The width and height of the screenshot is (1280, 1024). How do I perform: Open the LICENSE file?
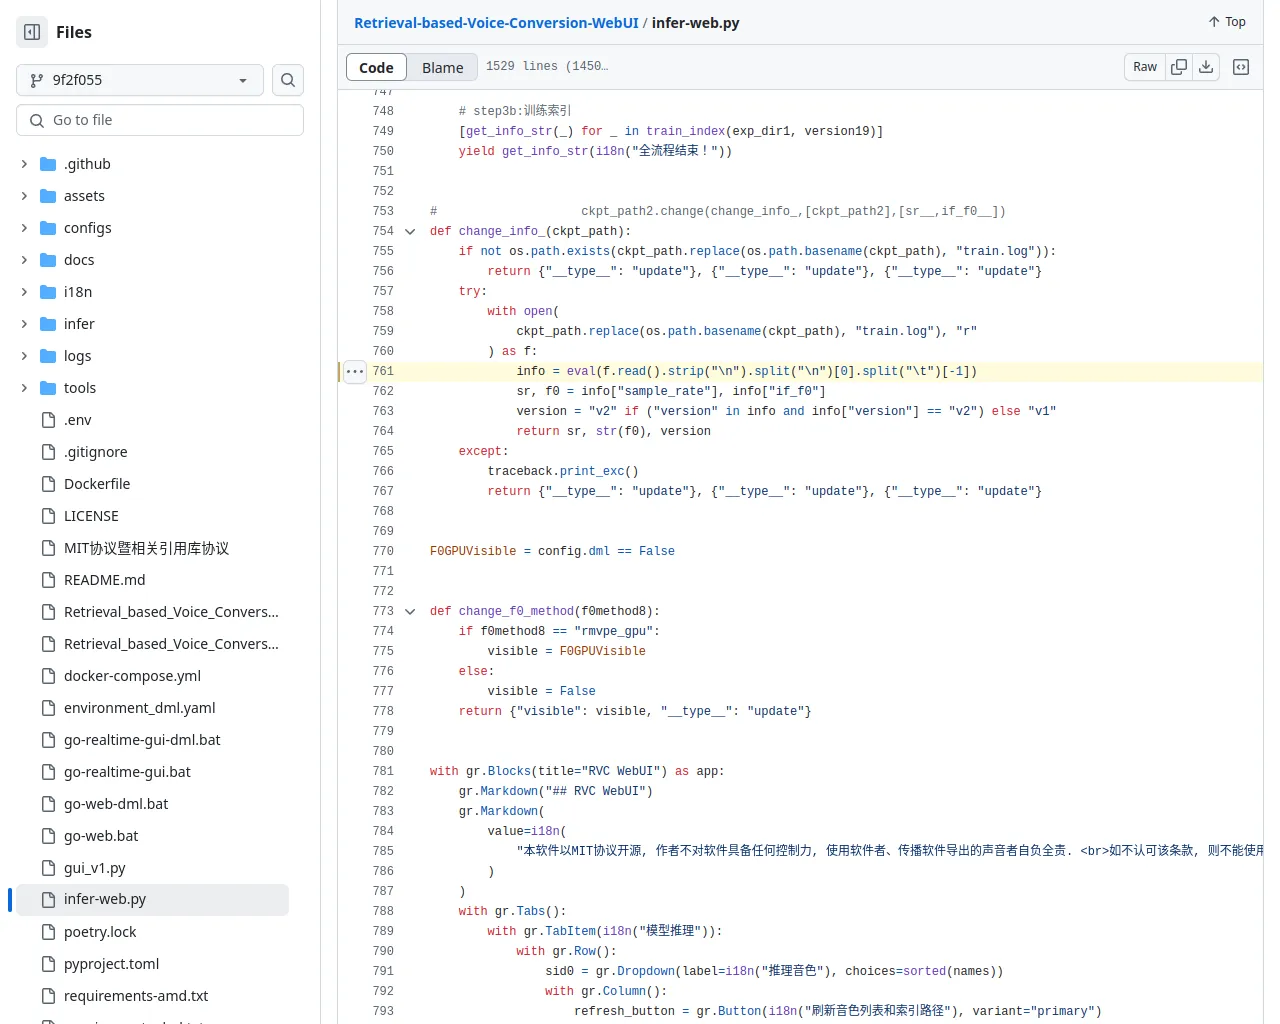click(x=91, y=516)
